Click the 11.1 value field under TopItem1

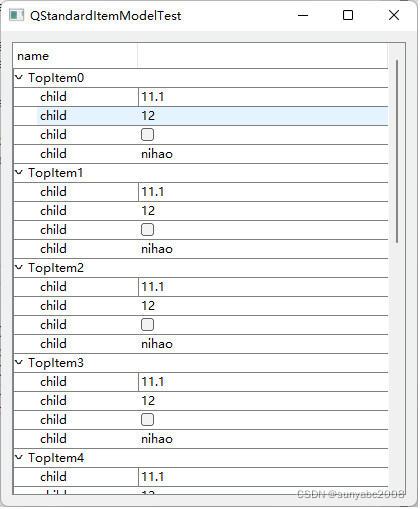tap(263, 192)
